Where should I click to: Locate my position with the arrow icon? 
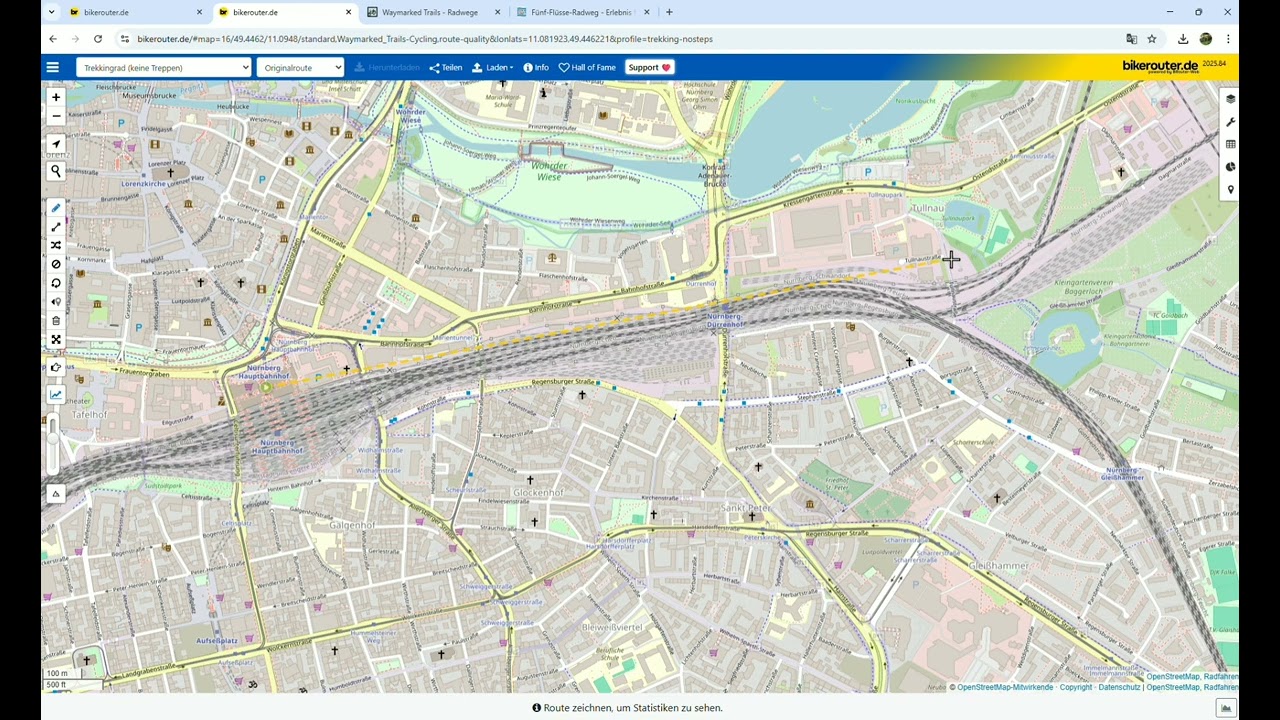pos(56,144)
